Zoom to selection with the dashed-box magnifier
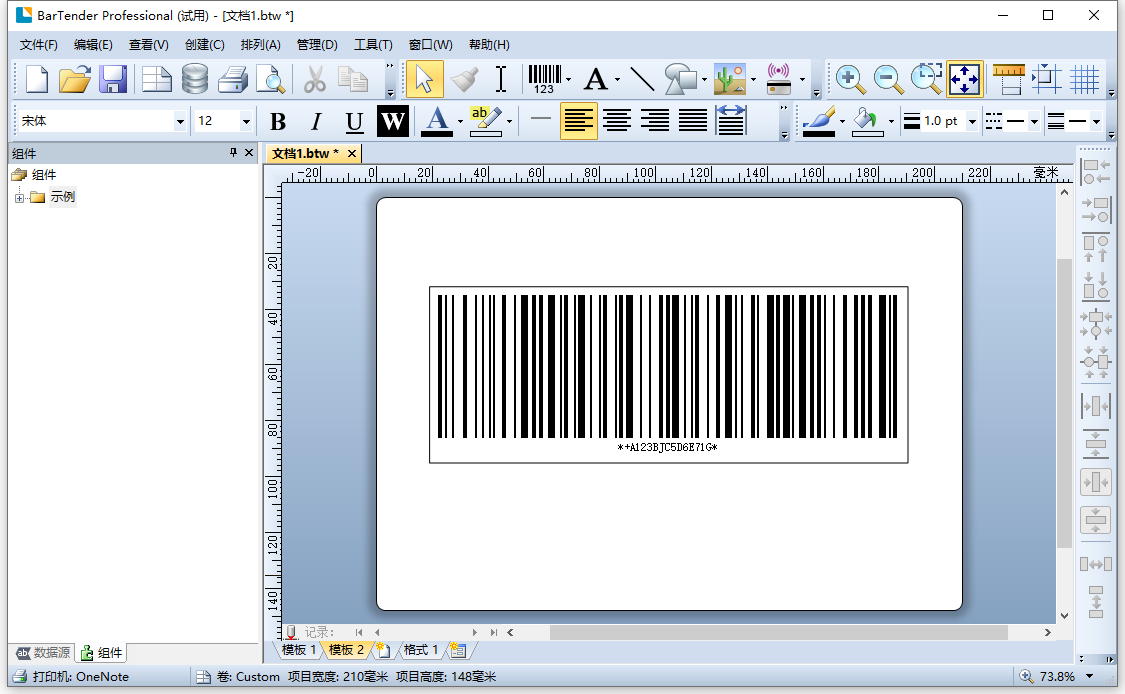This screenshot has height=694, width=1125. 926,79
